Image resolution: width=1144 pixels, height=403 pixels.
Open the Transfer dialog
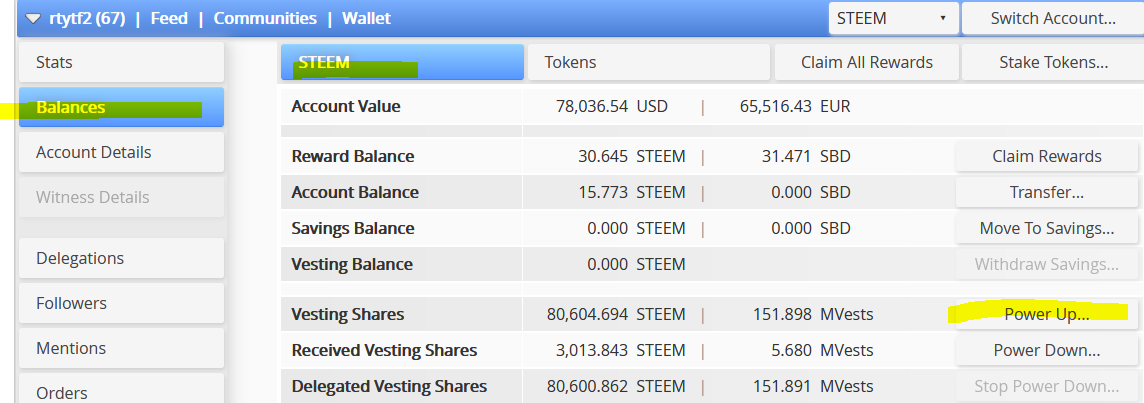(x=1046, y=192)
